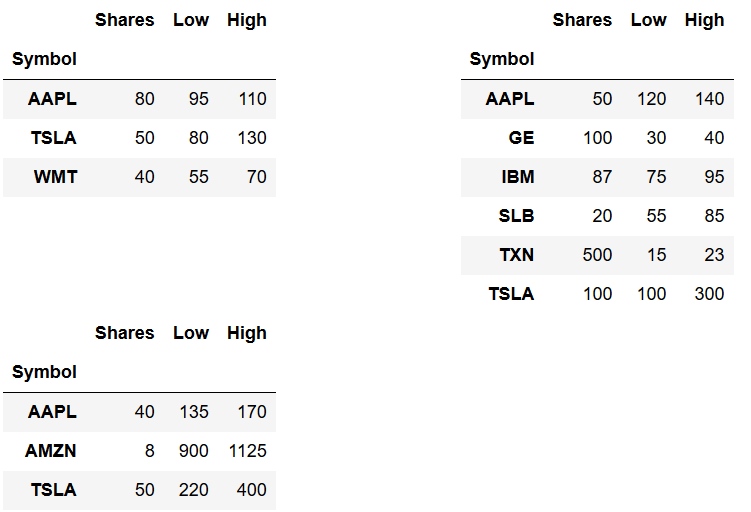The height and width of the screenshot is (512, 751).
Task: Click the AAPL row label in top-left table
Action: coord(52,99)
